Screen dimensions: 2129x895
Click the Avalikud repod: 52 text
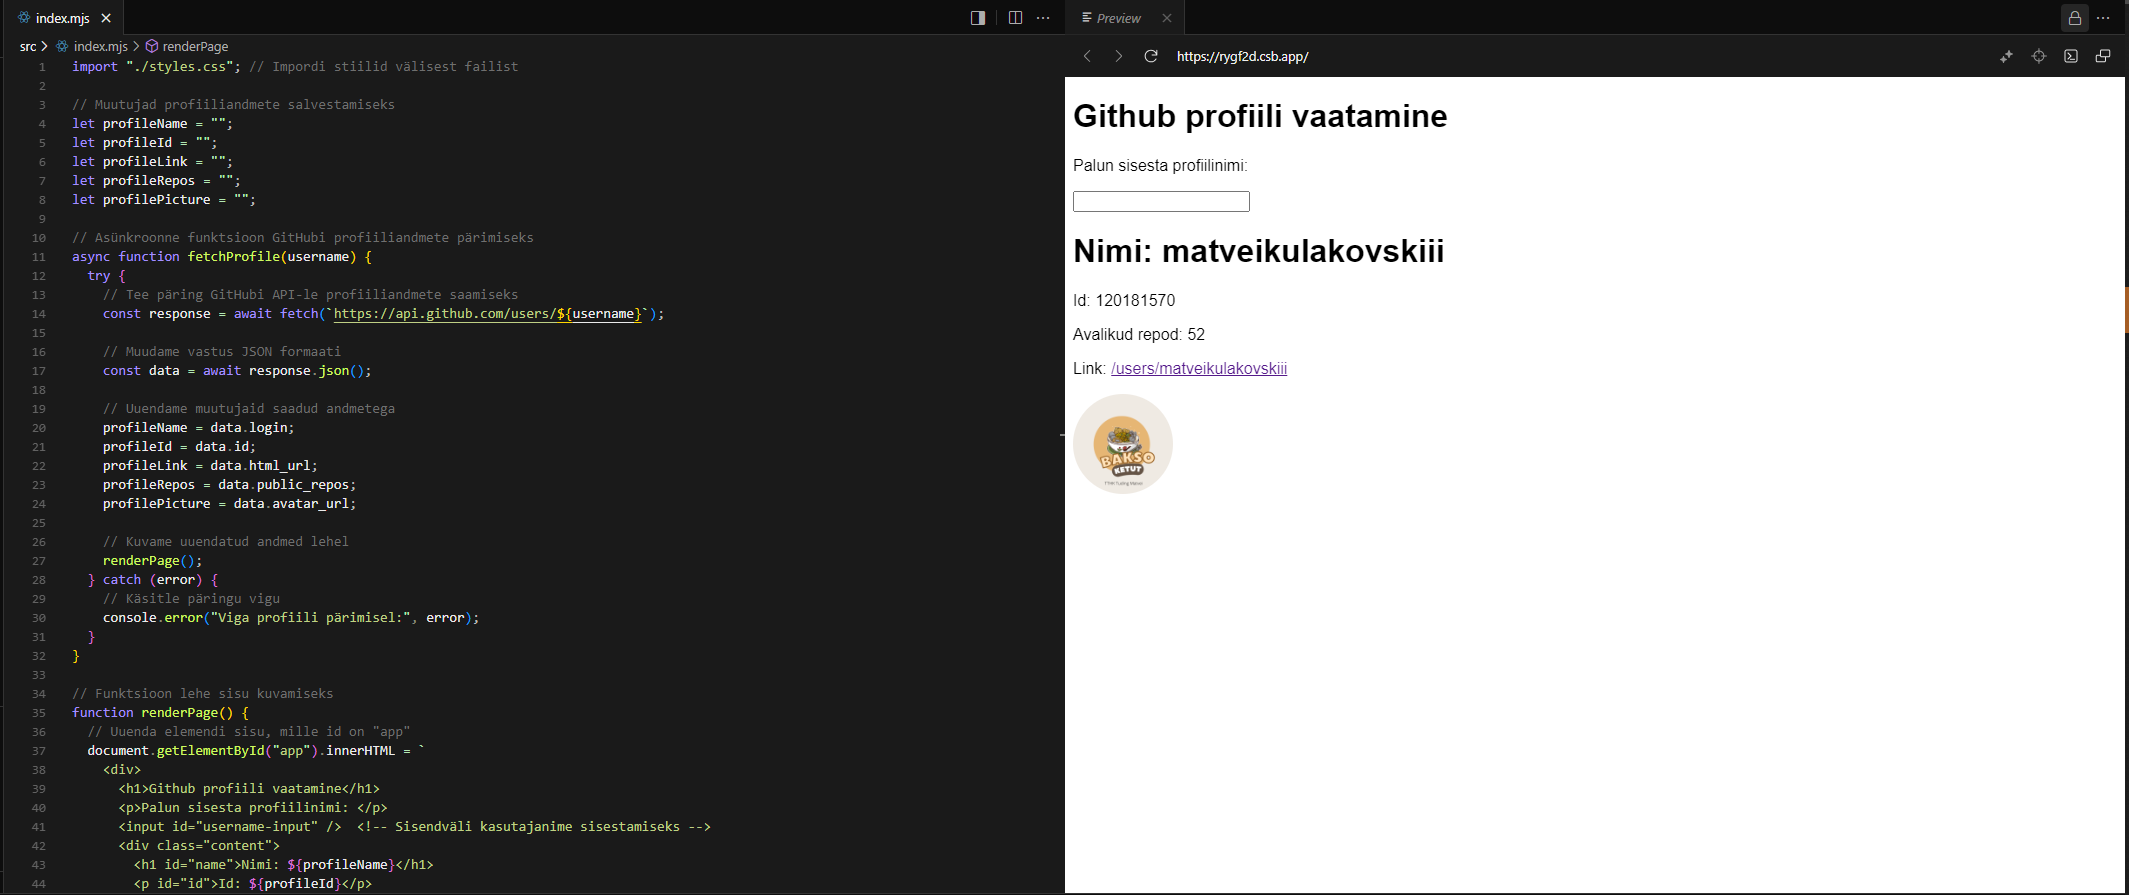click(1139, 334)
